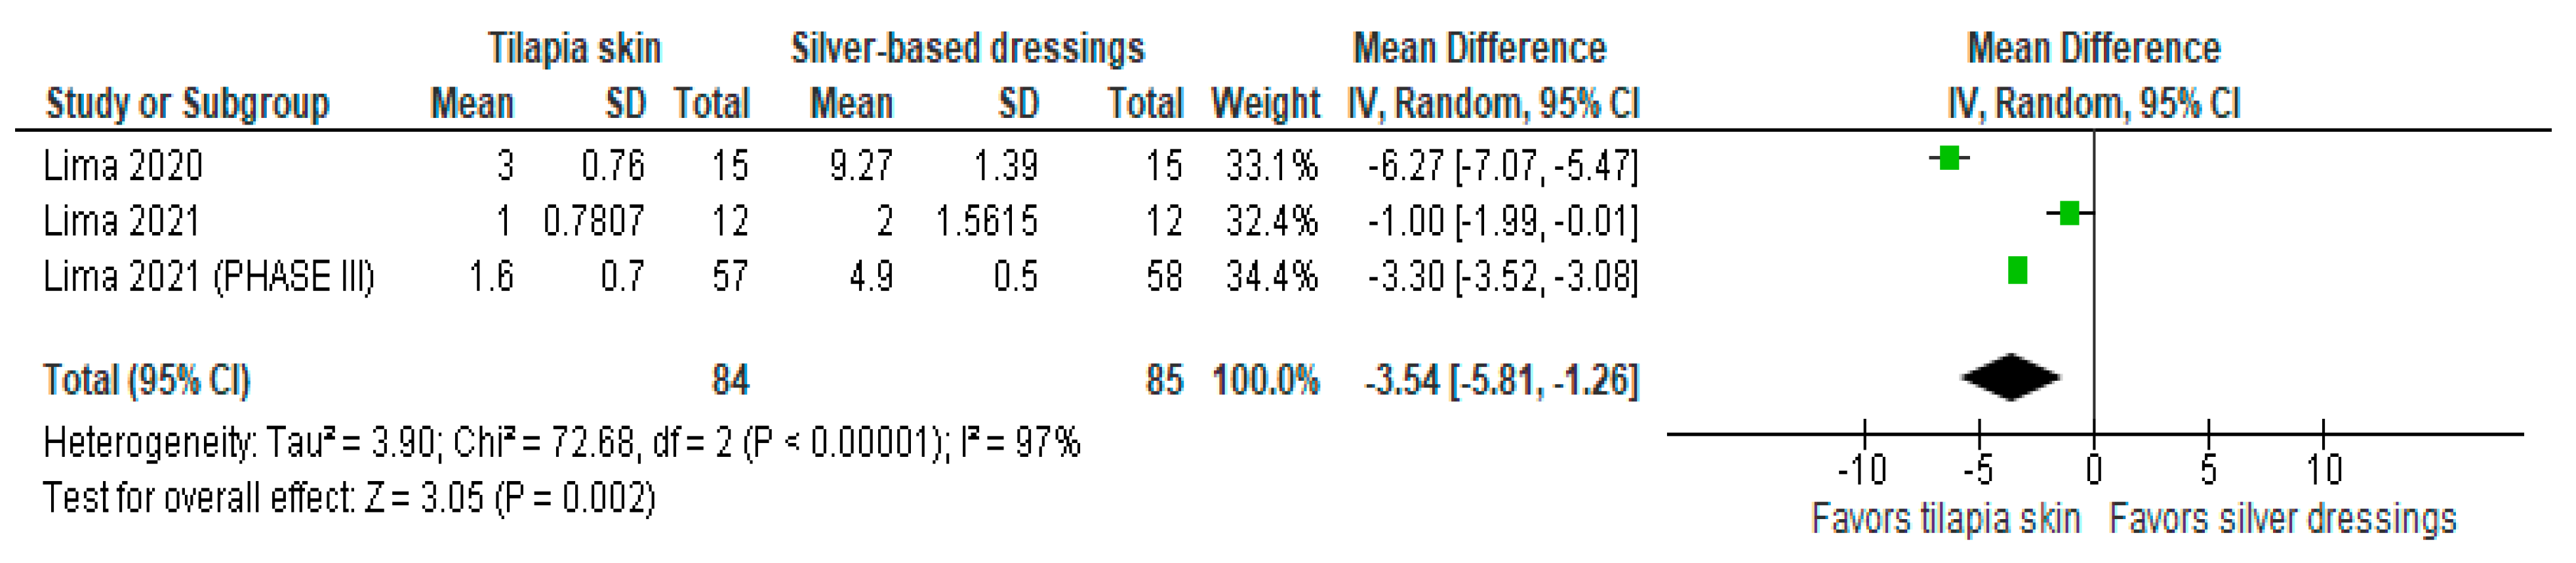Click the Silver-based dressings group heading

967,48
